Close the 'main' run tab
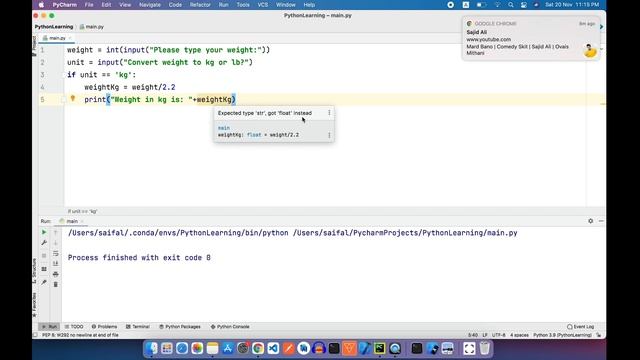640x360 pixels. 82,221
